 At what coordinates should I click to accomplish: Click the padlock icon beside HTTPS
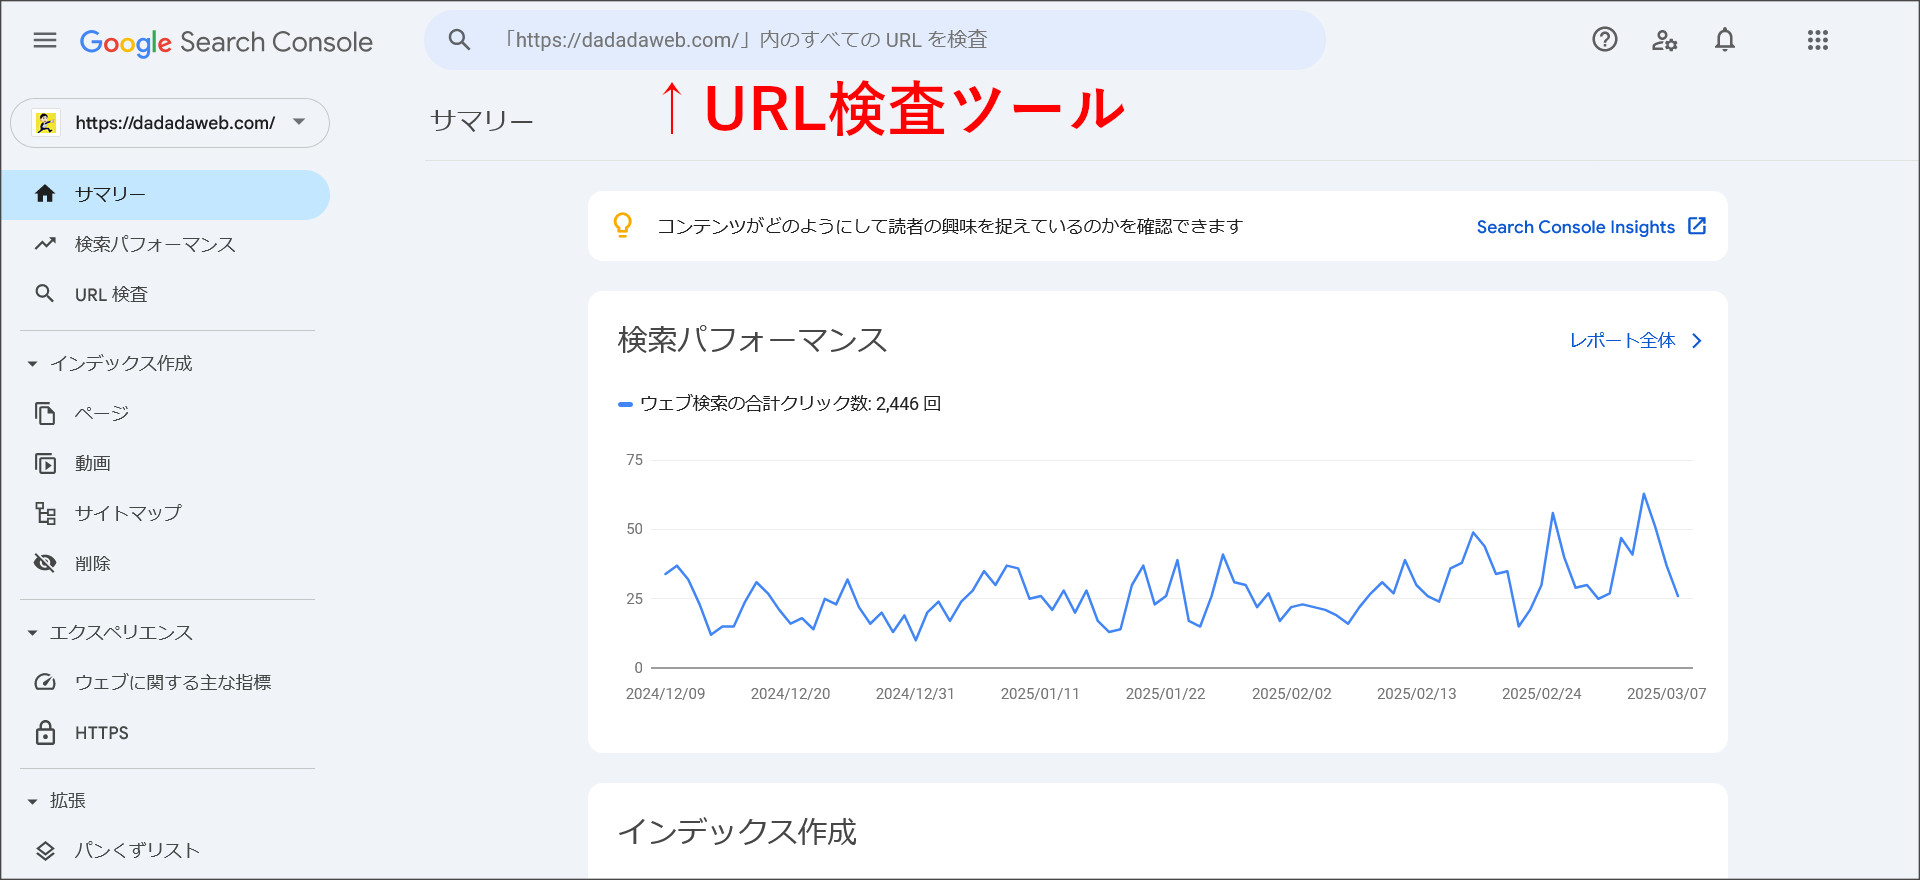tap(45, 732)
